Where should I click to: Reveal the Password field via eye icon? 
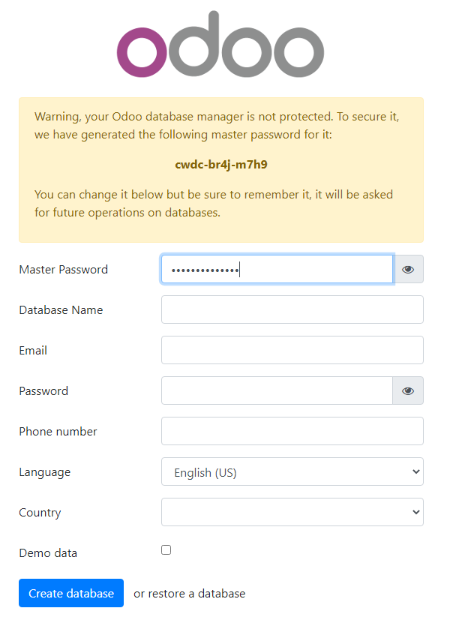tap(408, 391)
